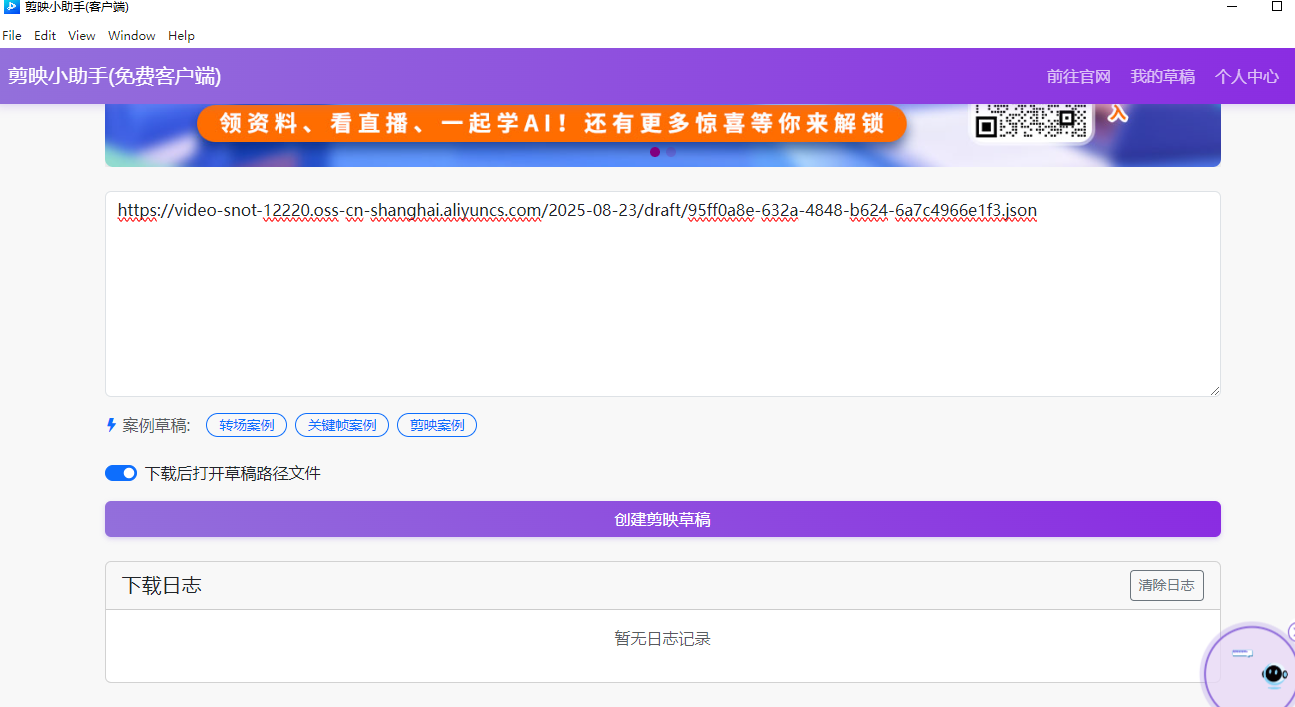The height and width of the screenshot is (707, 1295).
Task: Go to 前往官网 link
Action: [1079, 76]
